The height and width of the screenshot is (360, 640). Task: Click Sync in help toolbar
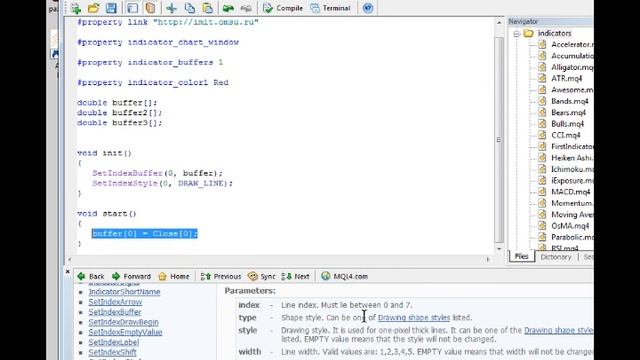[262, 276]
